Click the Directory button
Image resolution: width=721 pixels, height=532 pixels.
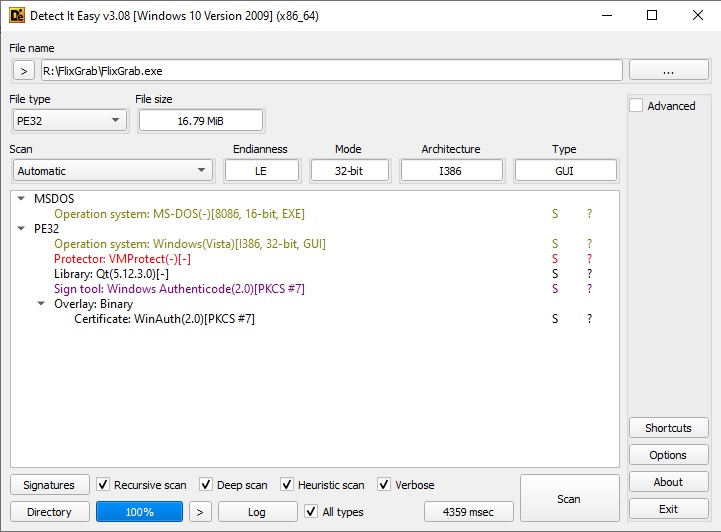49,512
